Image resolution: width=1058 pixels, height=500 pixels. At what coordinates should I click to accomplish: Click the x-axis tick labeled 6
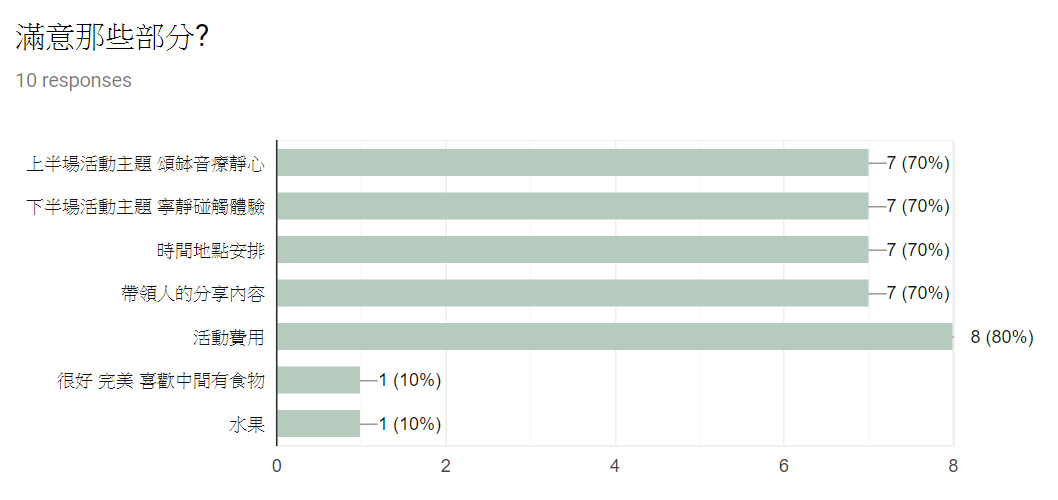784,465
